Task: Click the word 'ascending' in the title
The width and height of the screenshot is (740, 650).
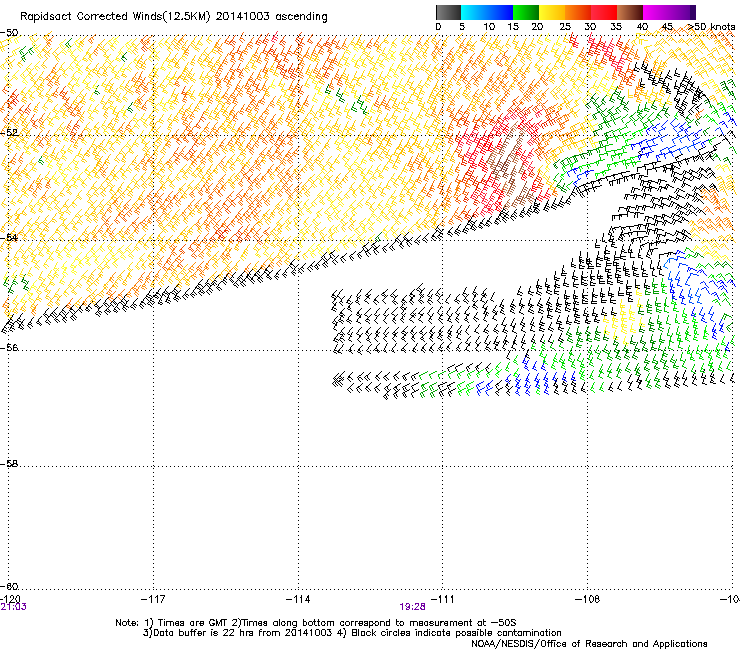Action: (x=302, y=17)
